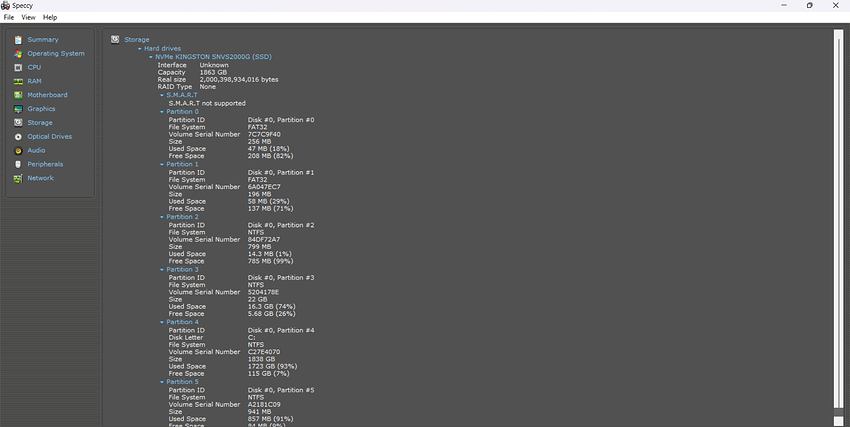Image resolution: width=850 pixels, height=427 pixels.
Task: Collapse Partition 4 details
Action: (x=162, y=322)
